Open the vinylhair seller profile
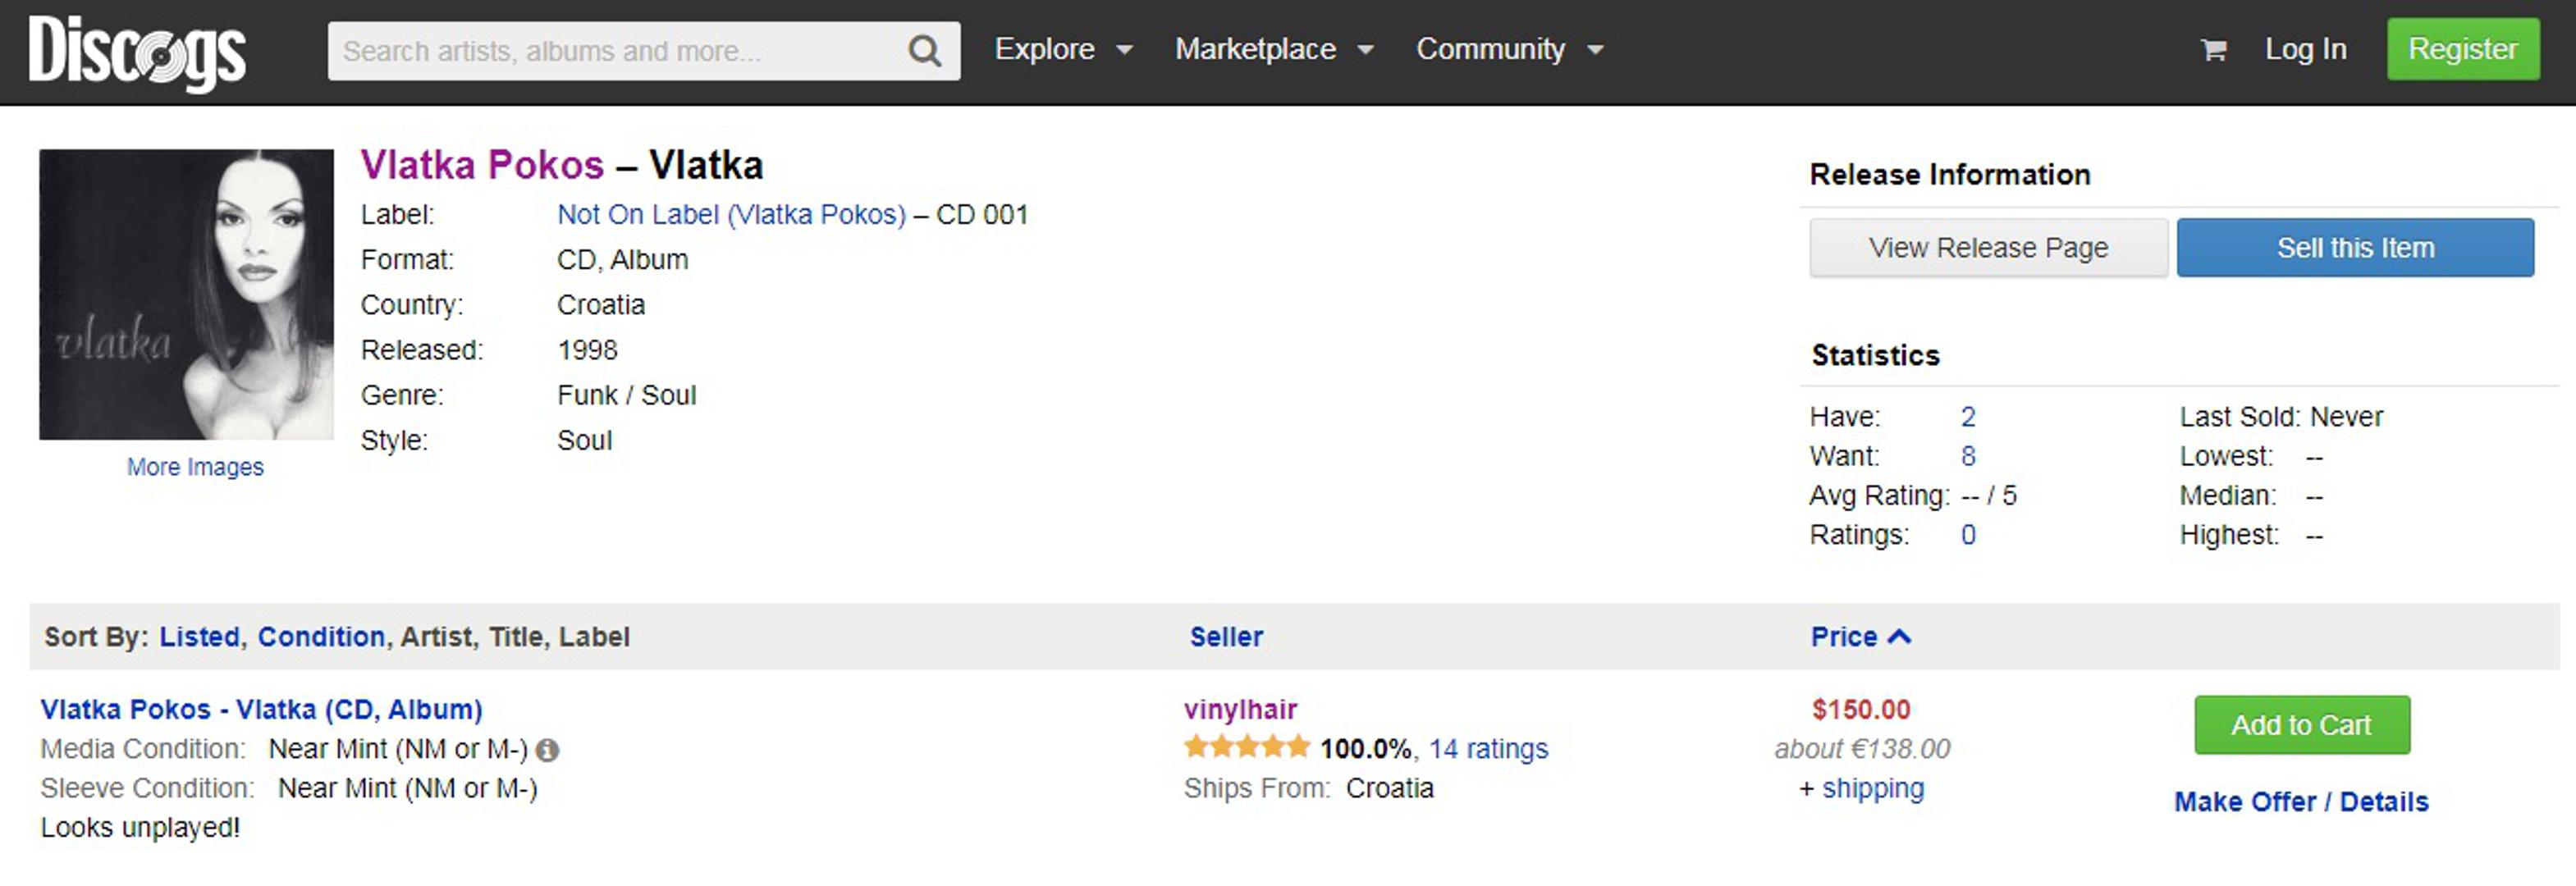 click(1240, 709)
